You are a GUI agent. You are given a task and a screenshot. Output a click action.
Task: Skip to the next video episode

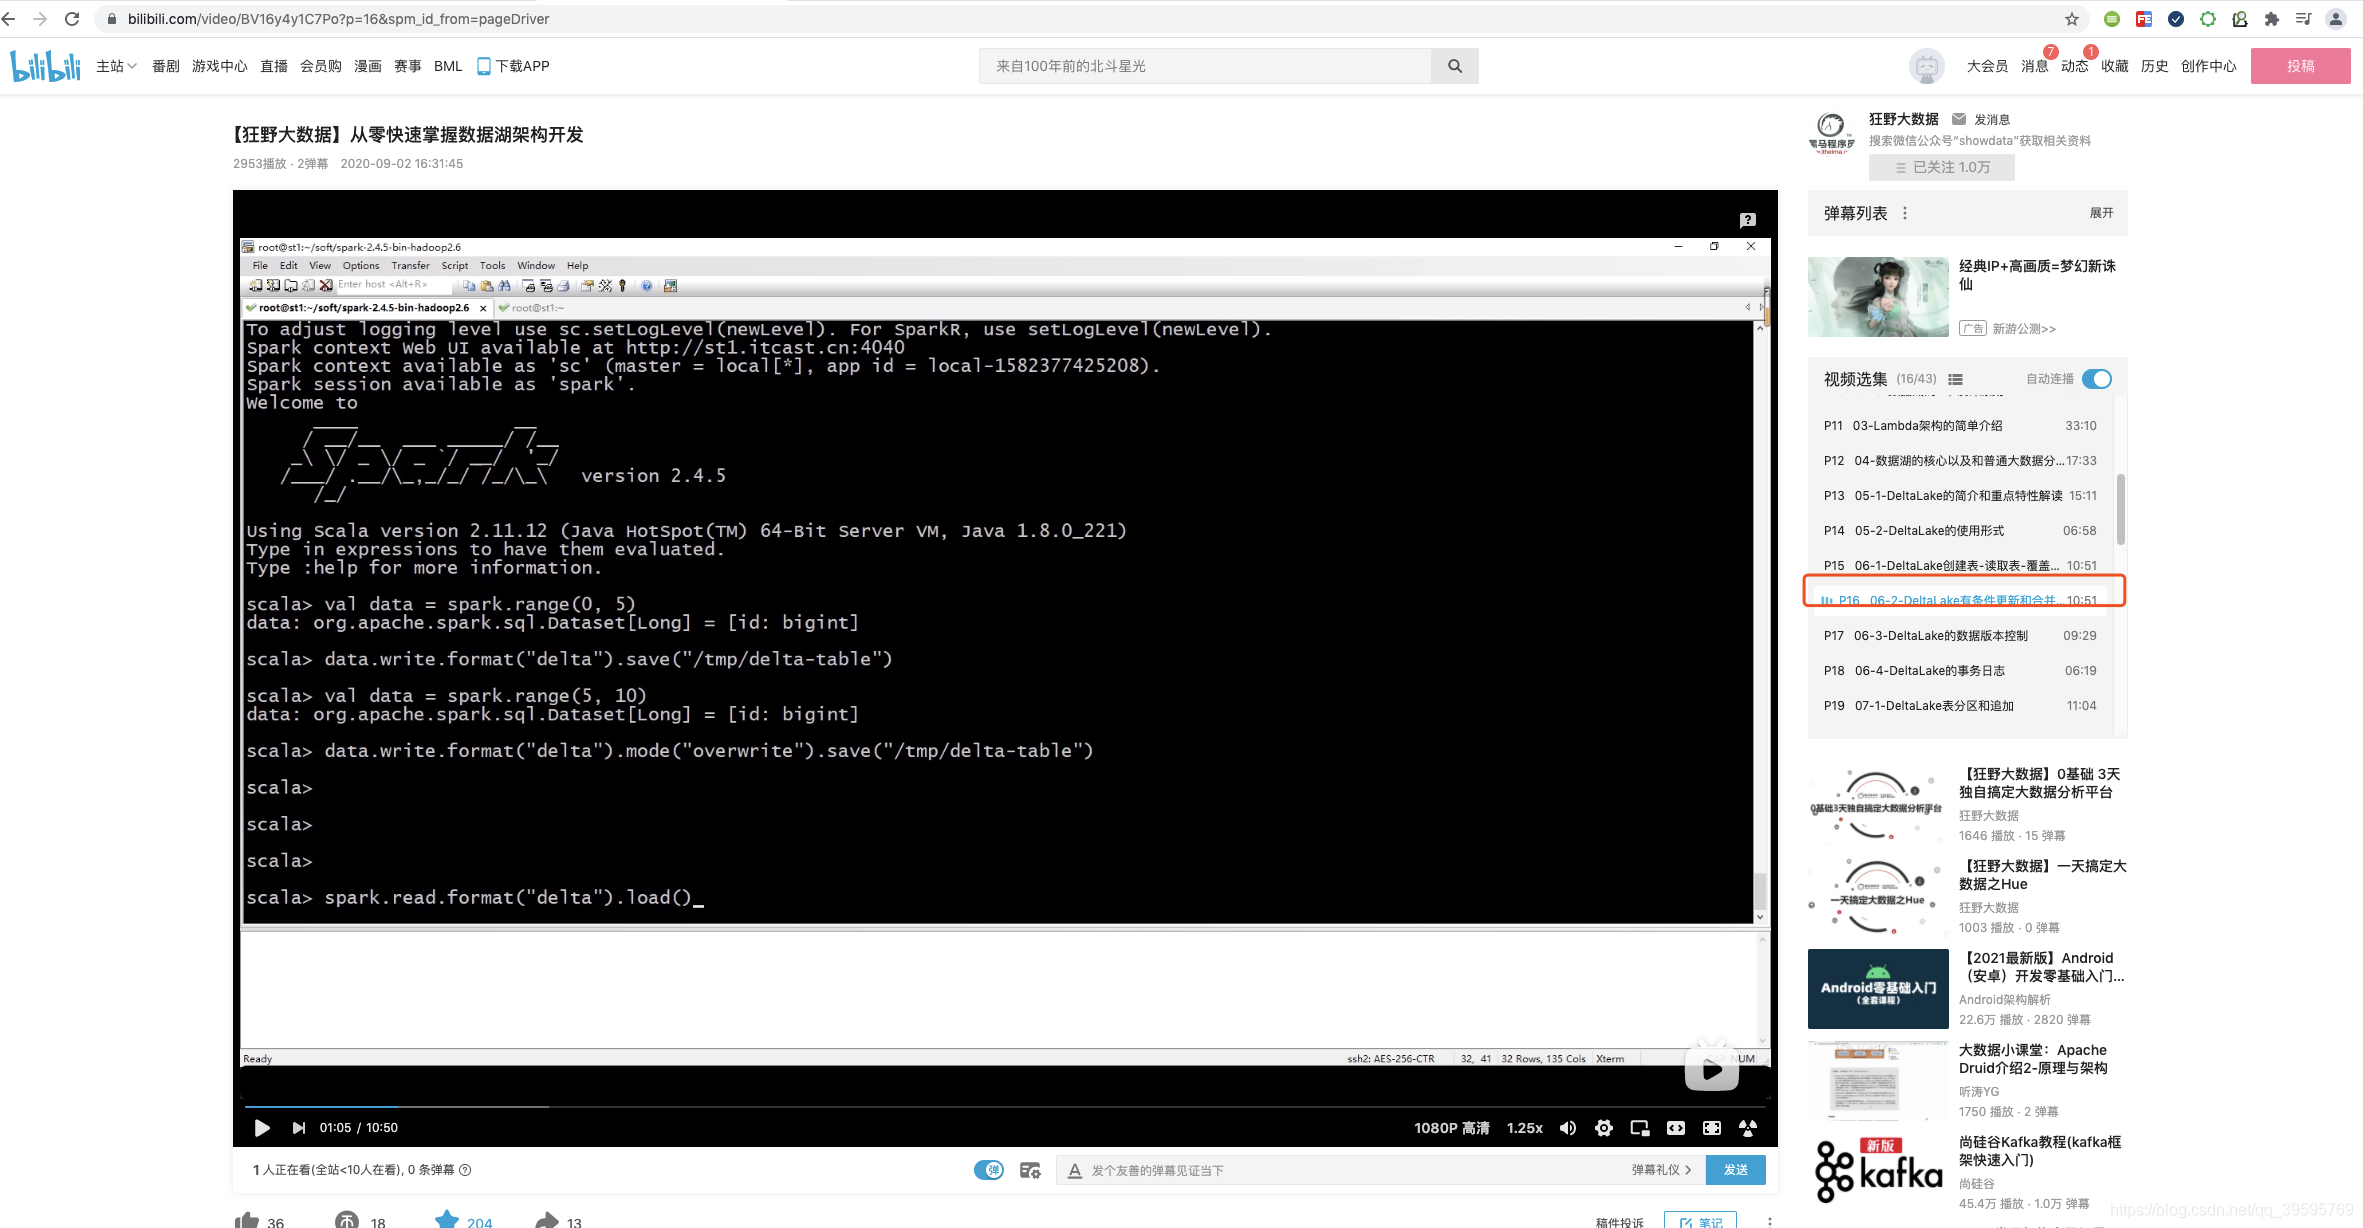pyautogui.click(x=298, y=1128)
